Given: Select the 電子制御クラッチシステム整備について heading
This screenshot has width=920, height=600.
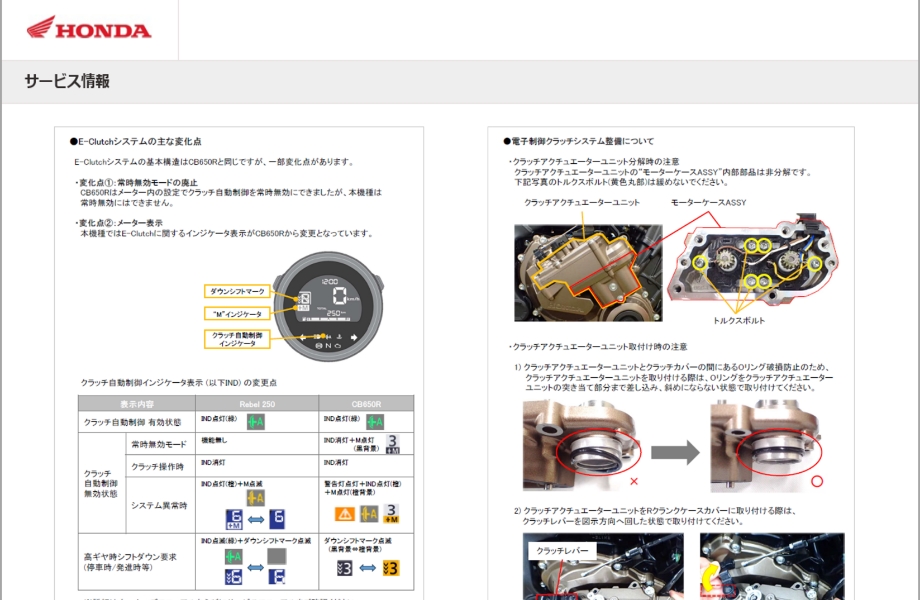Looking at the screenshot, I should point(579,141).
